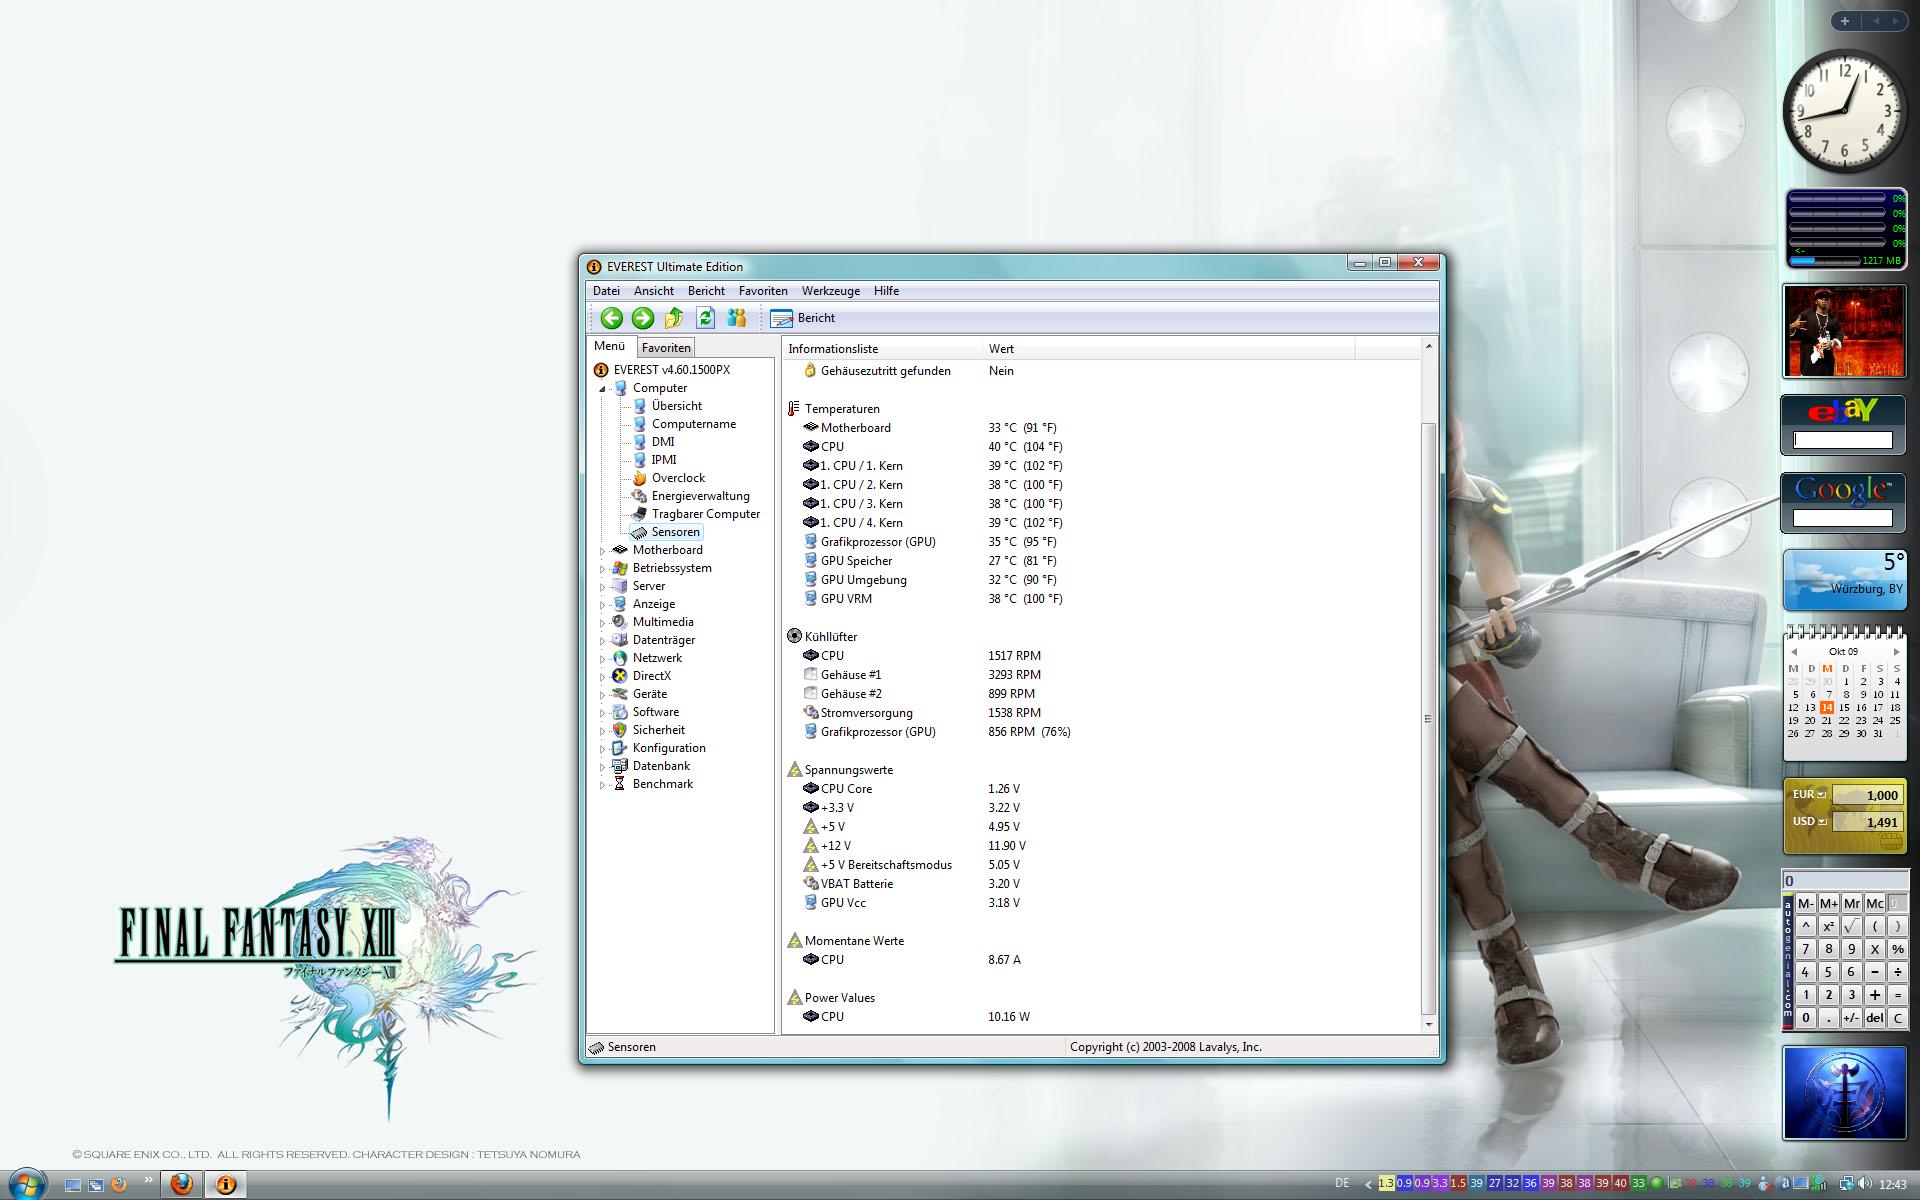This screenshot has width=1920, height=1200.
Task: Click the Windows Start orb
Action: (x=27, y=1183)
